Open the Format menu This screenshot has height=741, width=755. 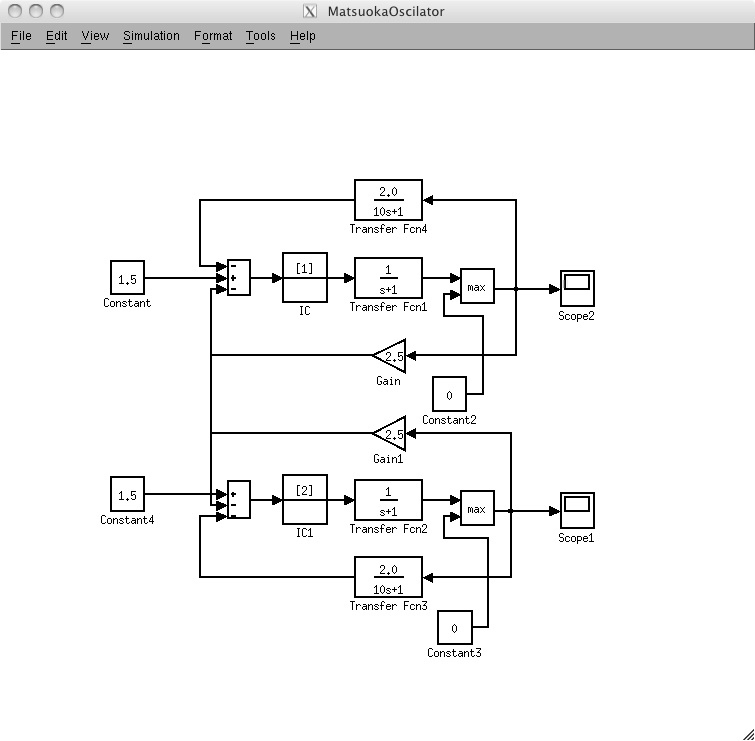213,36
